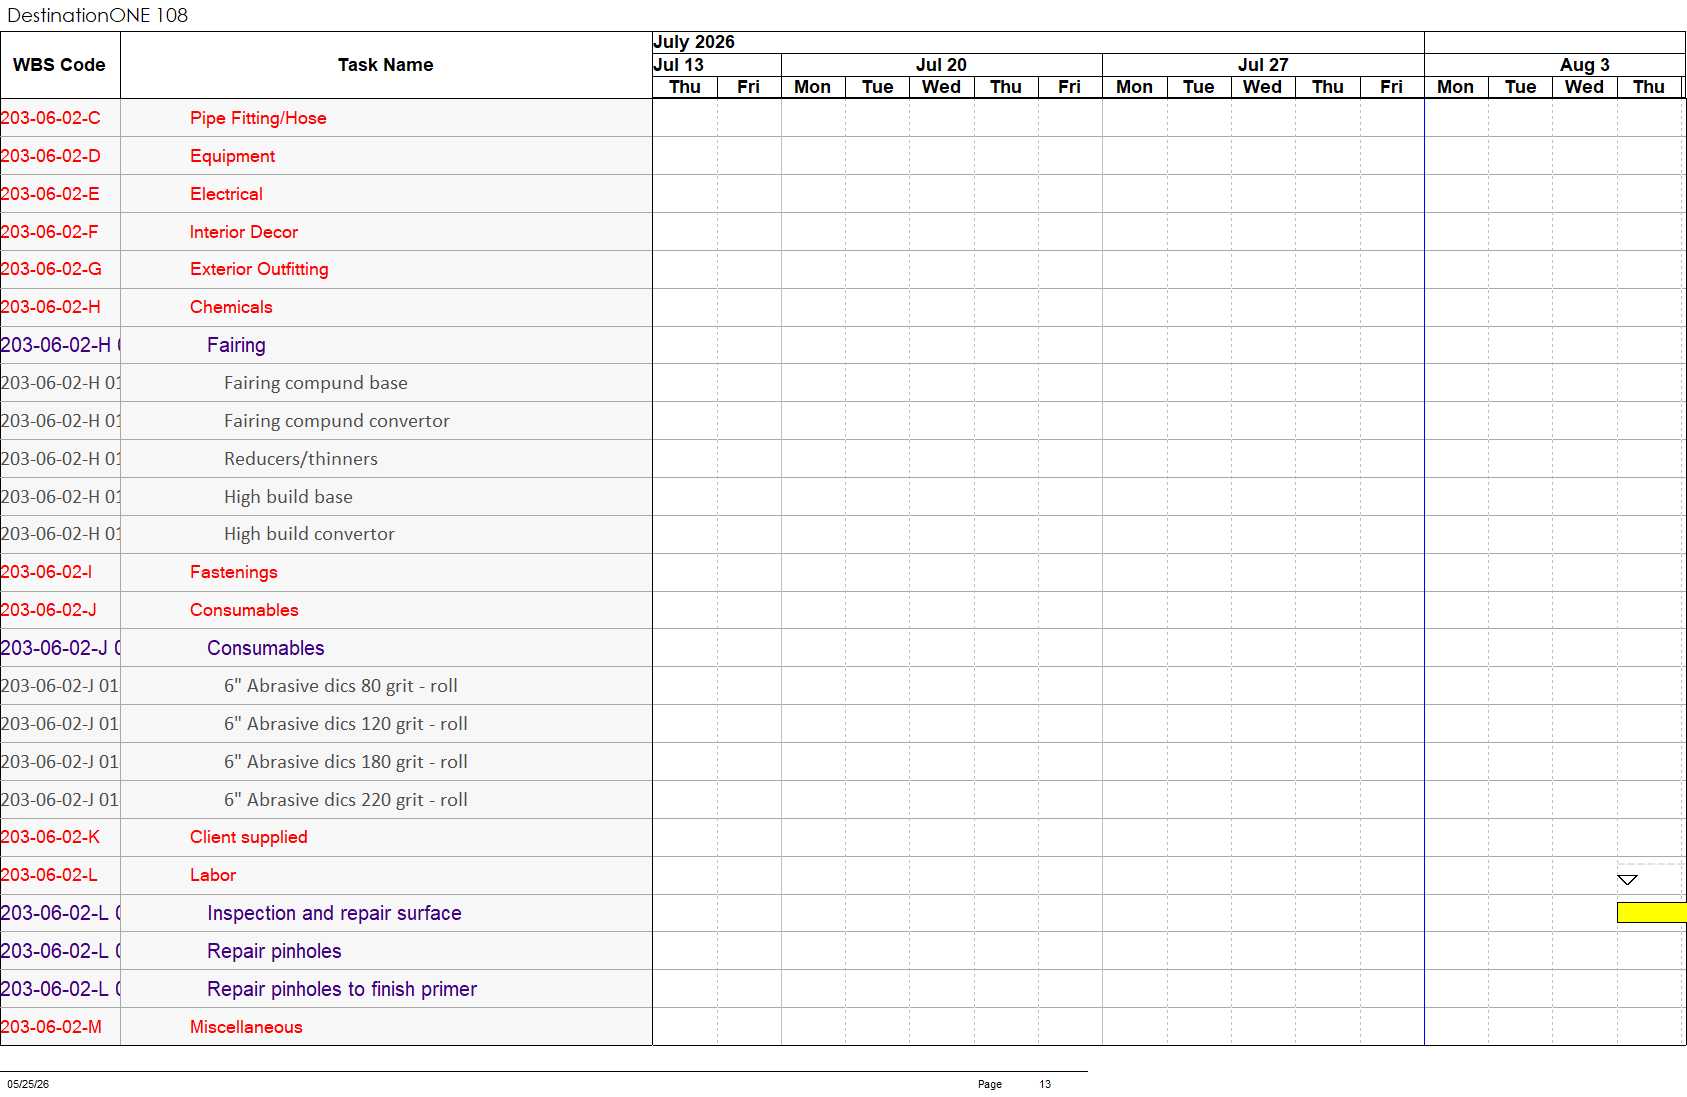
Task: Click the WBS Code column header
Action: pyautogui.click(x=59, y=65)
